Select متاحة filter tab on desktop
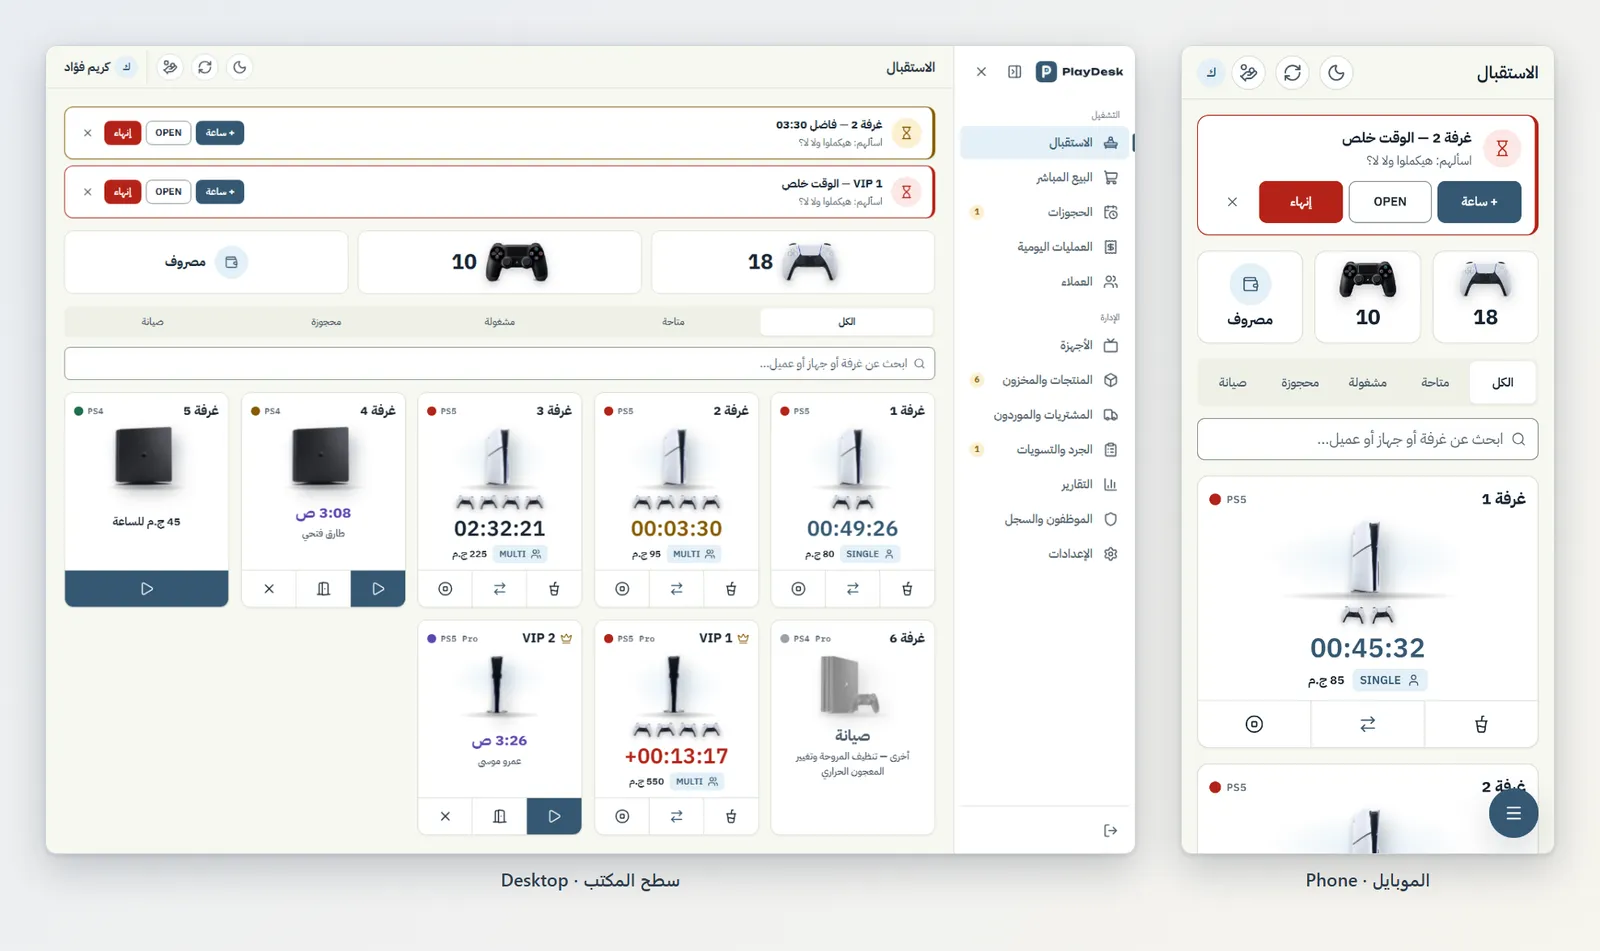 pos(673,322)
